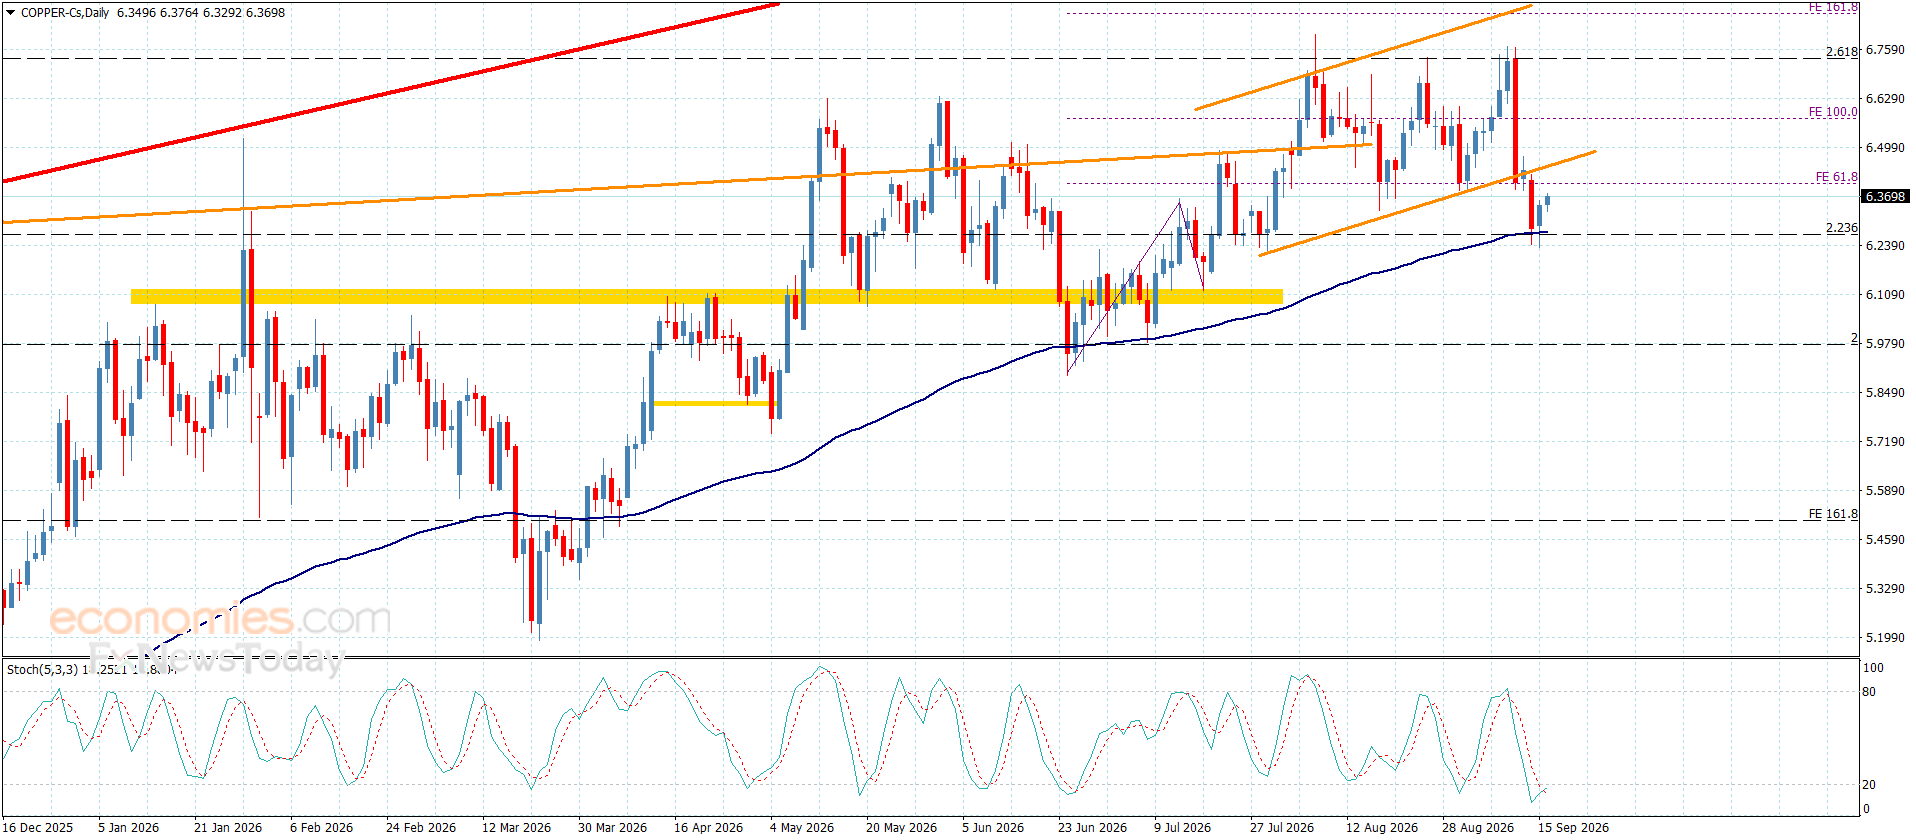The image size is (1916, 840).
Task: Click the Stoch(5,3,3) indicator label
Action: pos(42,670)
